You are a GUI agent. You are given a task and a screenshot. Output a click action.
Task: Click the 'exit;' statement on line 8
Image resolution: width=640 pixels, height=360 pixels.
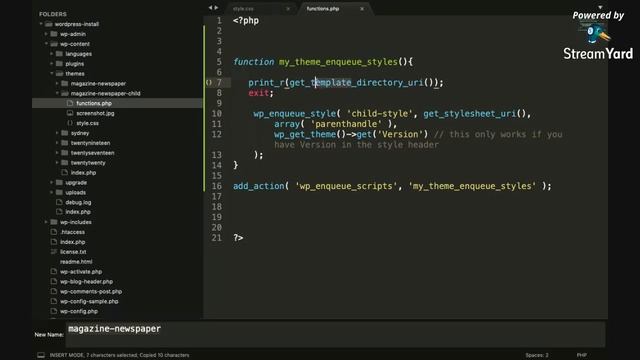pyautogui.click(x=261, y=93)
